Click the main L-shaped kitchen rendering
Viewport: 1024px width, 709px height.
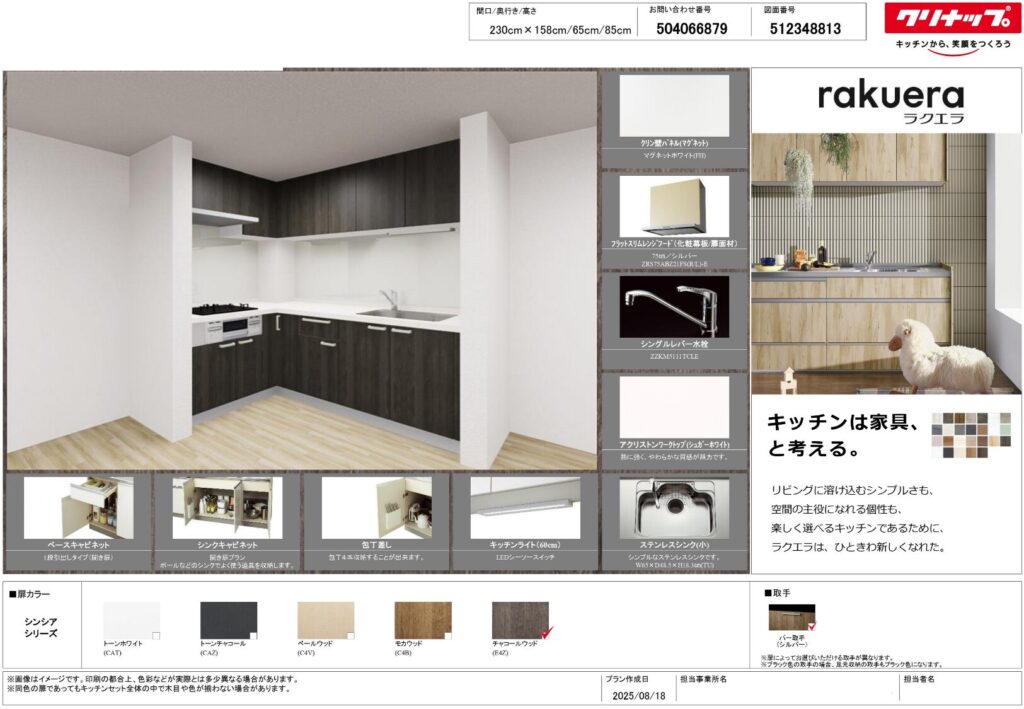coord(300,270)
